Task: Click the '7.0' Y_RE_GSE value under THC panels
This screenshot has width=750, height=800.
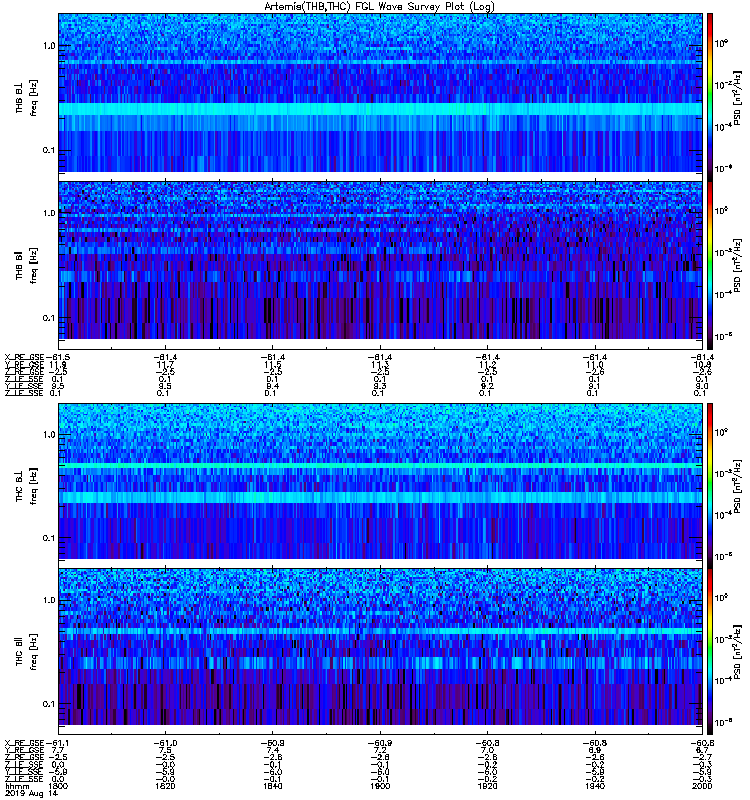Action: (x=487, y=751)
